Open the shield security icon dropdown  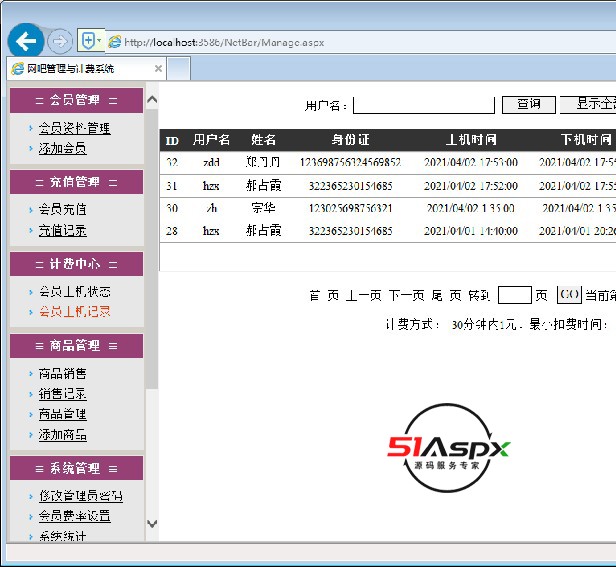(x=91, y=41)
